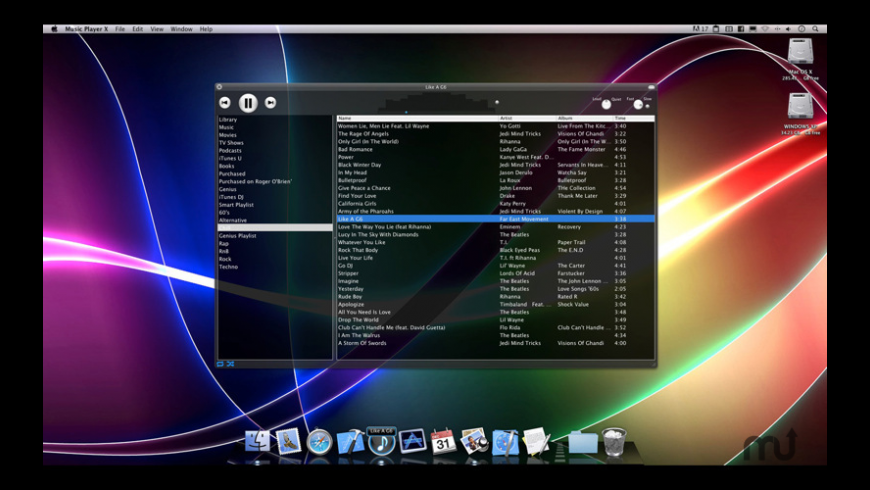Adjust the Loud/Quiet volume knob

pos(606,104)
